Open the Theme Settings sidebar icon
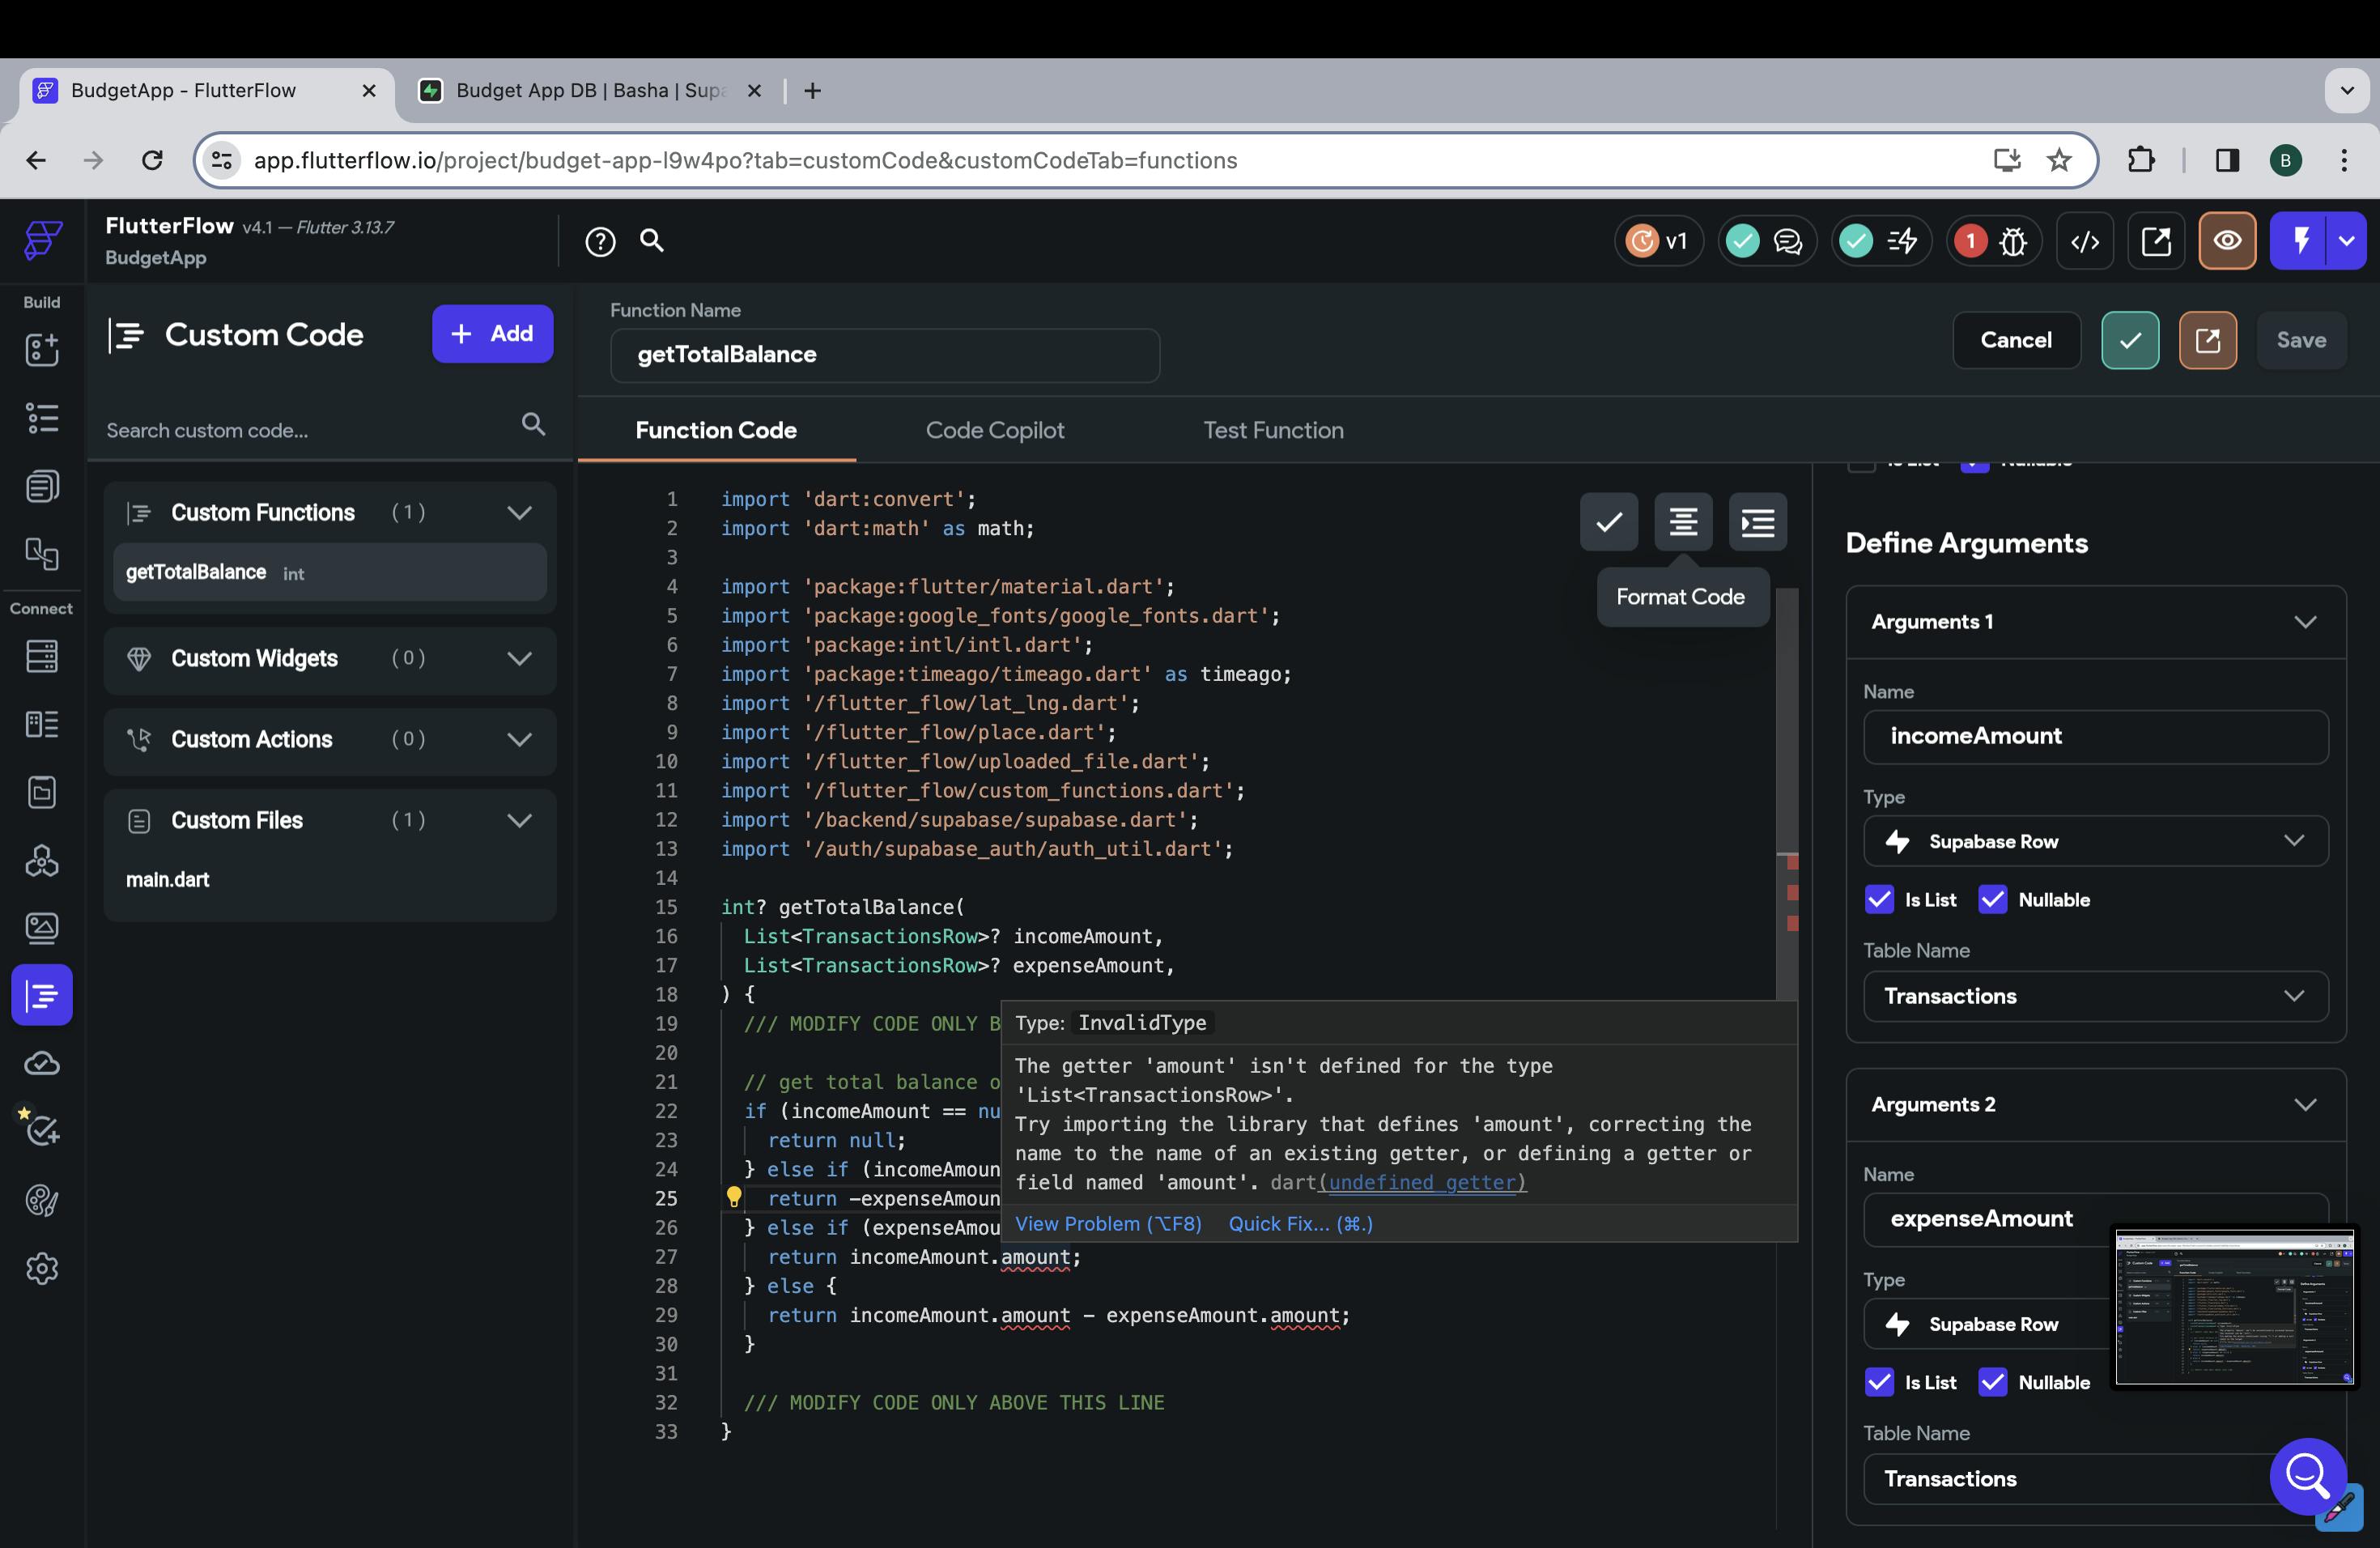2380x1548 pixels. click(42, 1200)
